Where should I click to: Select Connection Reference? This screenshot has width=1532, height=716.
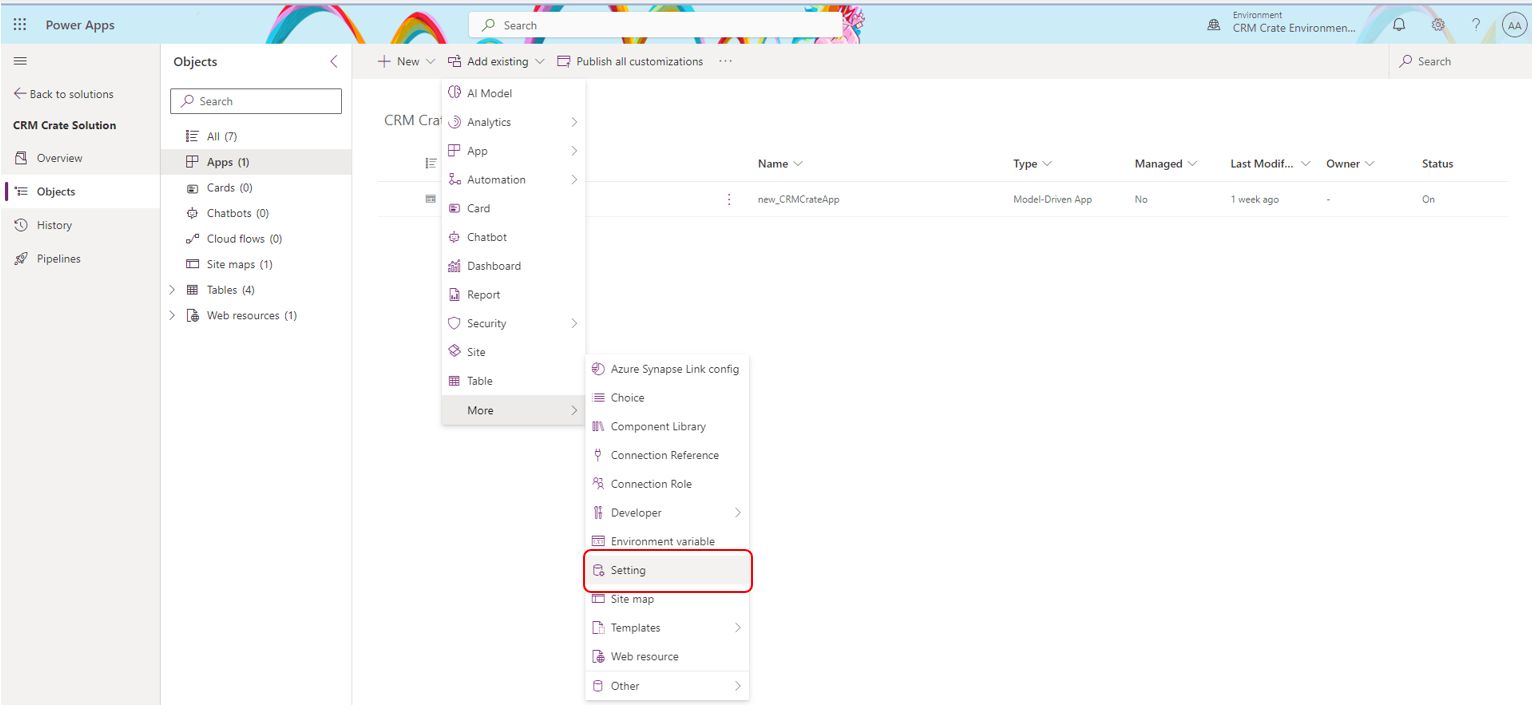point(665,454)
